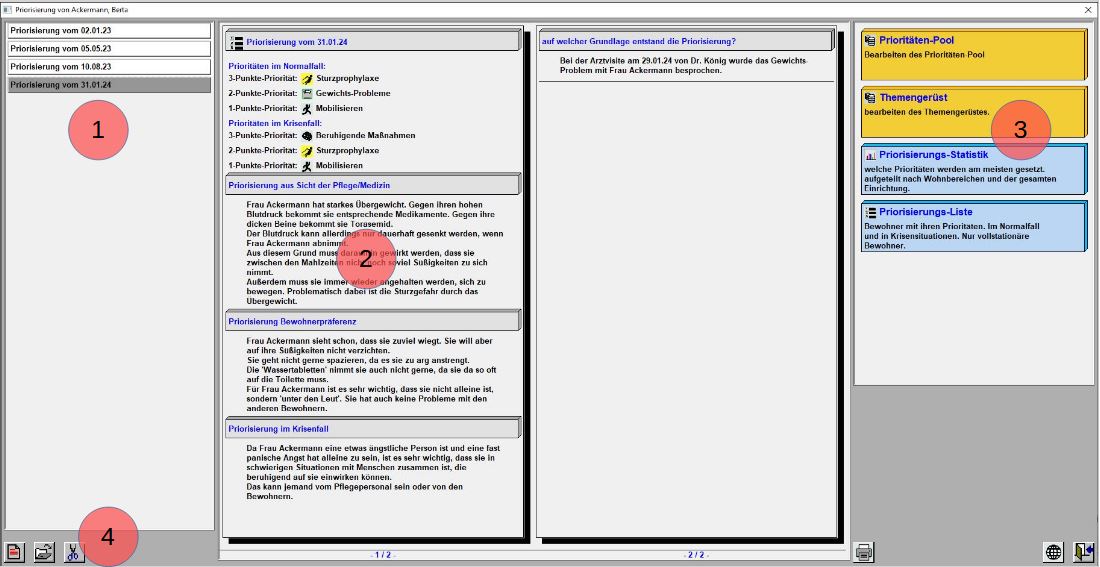Click the Arztvisite text about Dr. König
The height and width of the screenshot is (567, 1100).
coord(684,66)
